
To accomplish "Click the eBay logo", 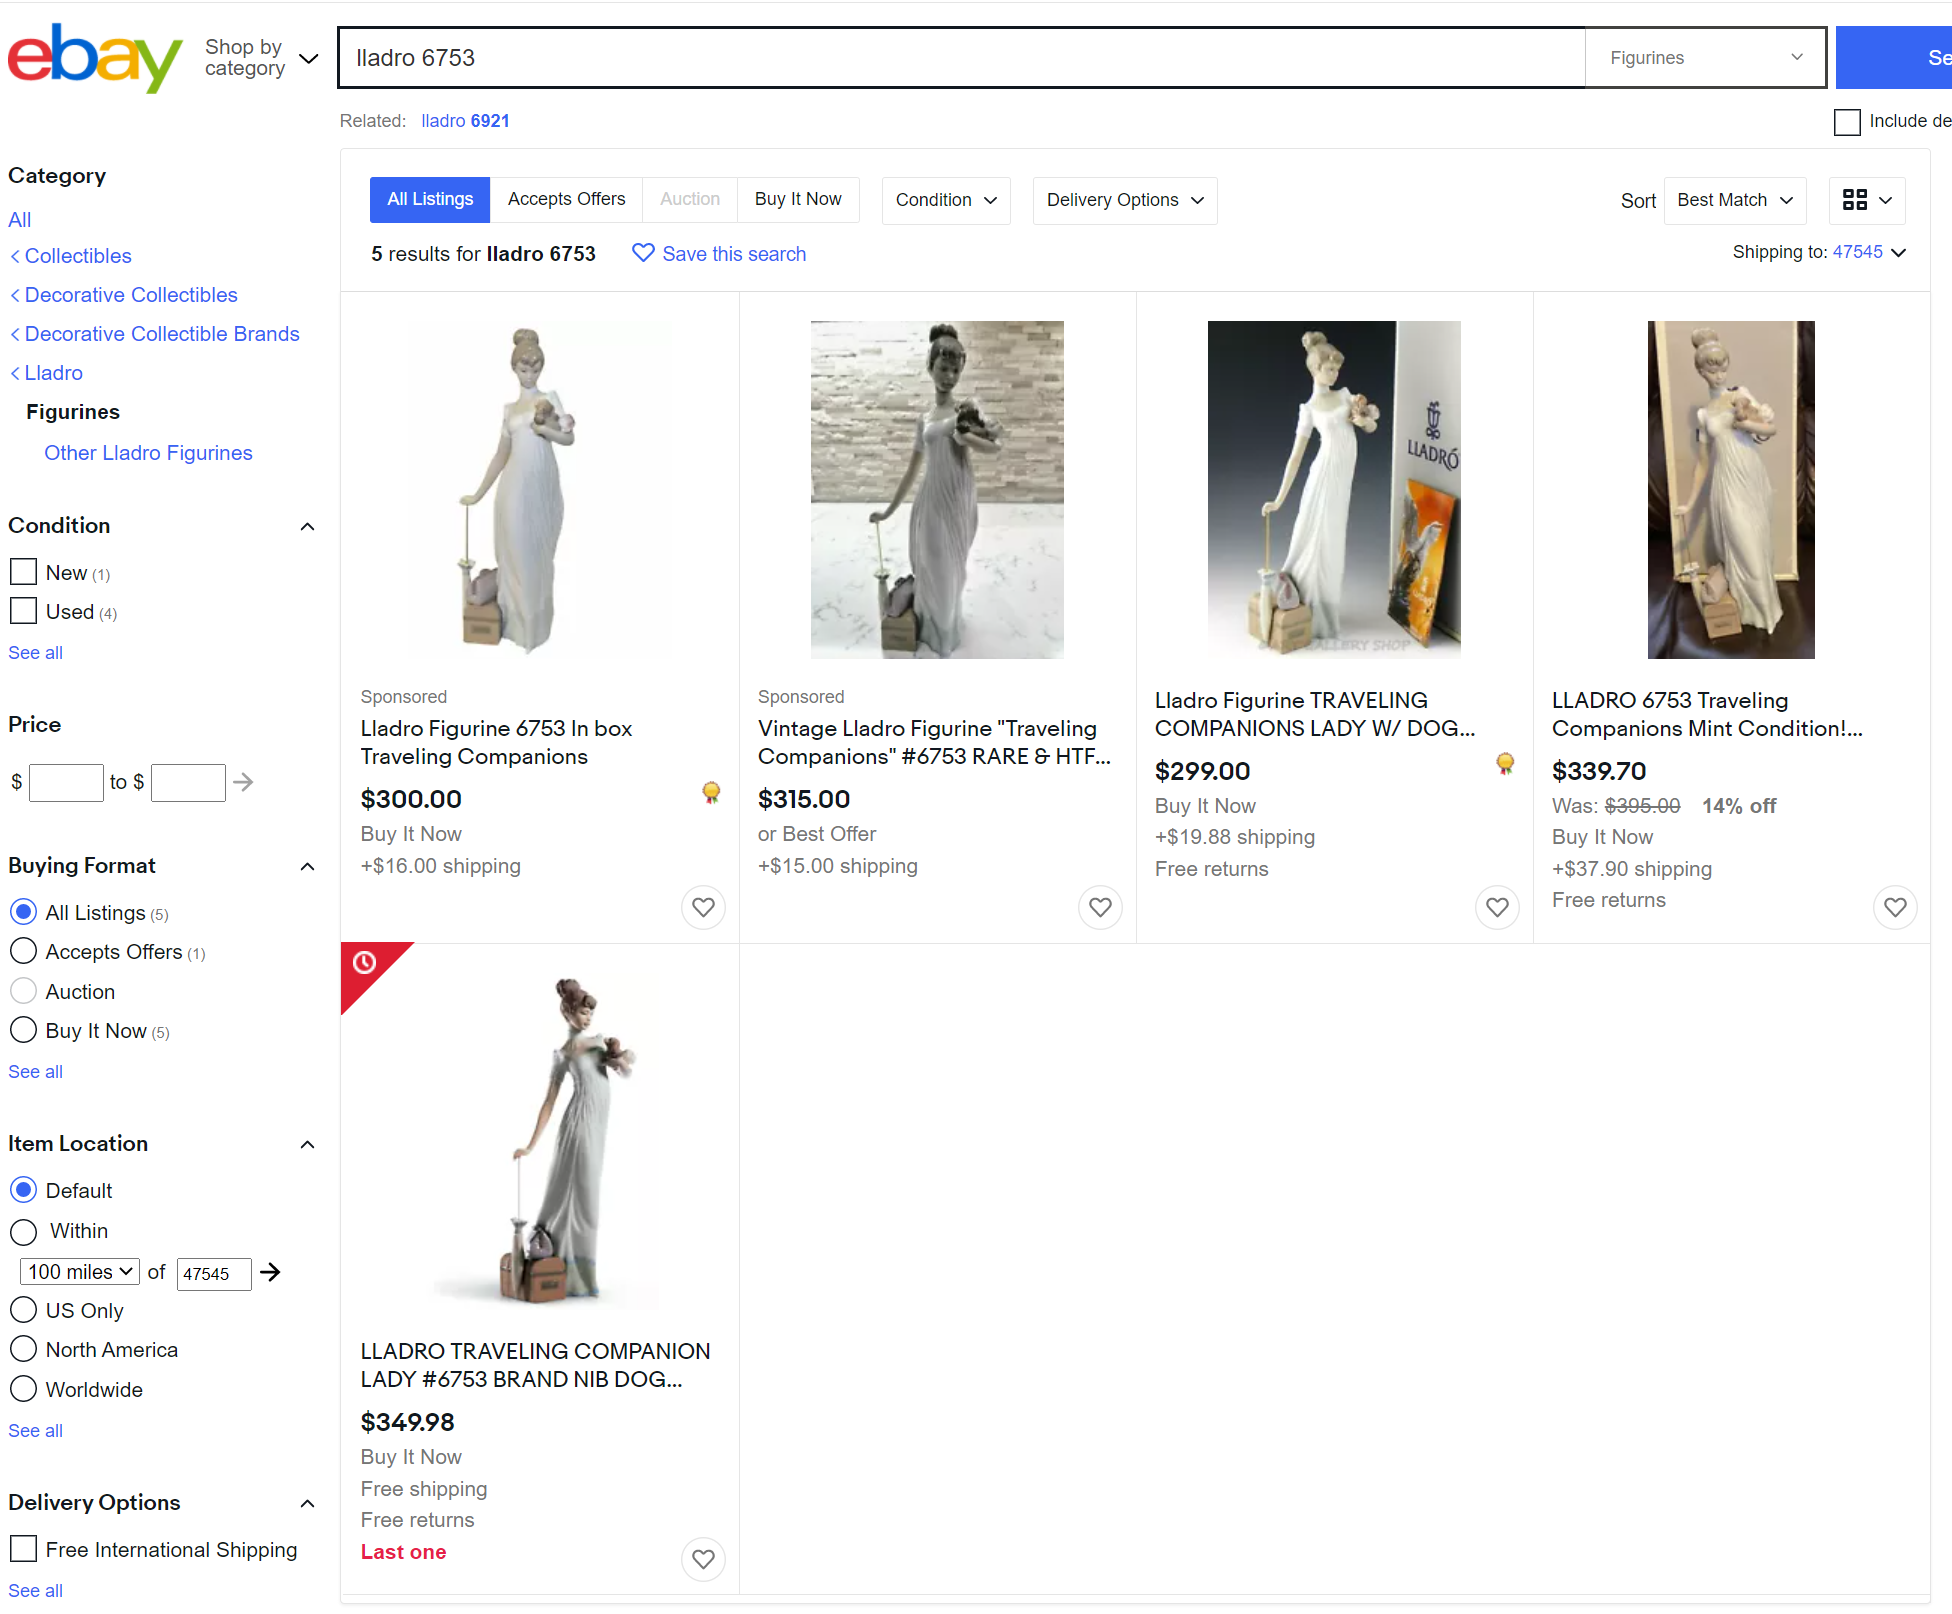I will pyautogui.click(x=94, y=58).
